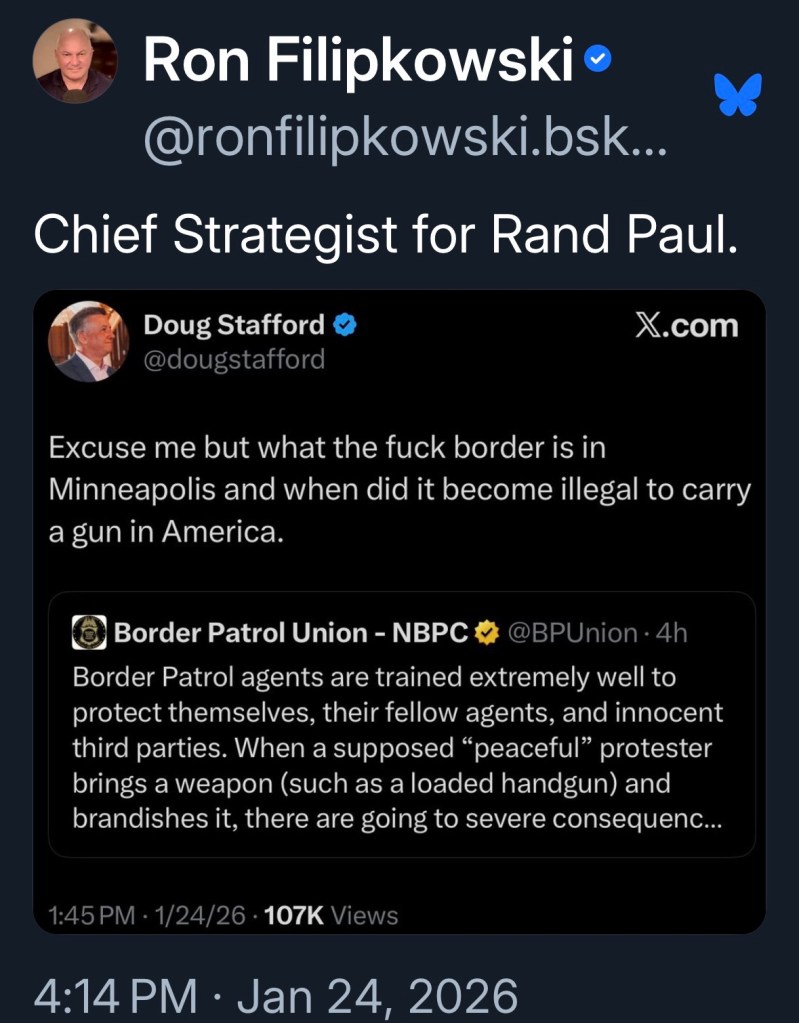Click the Ron Filipkowski display name

(358, 60)
